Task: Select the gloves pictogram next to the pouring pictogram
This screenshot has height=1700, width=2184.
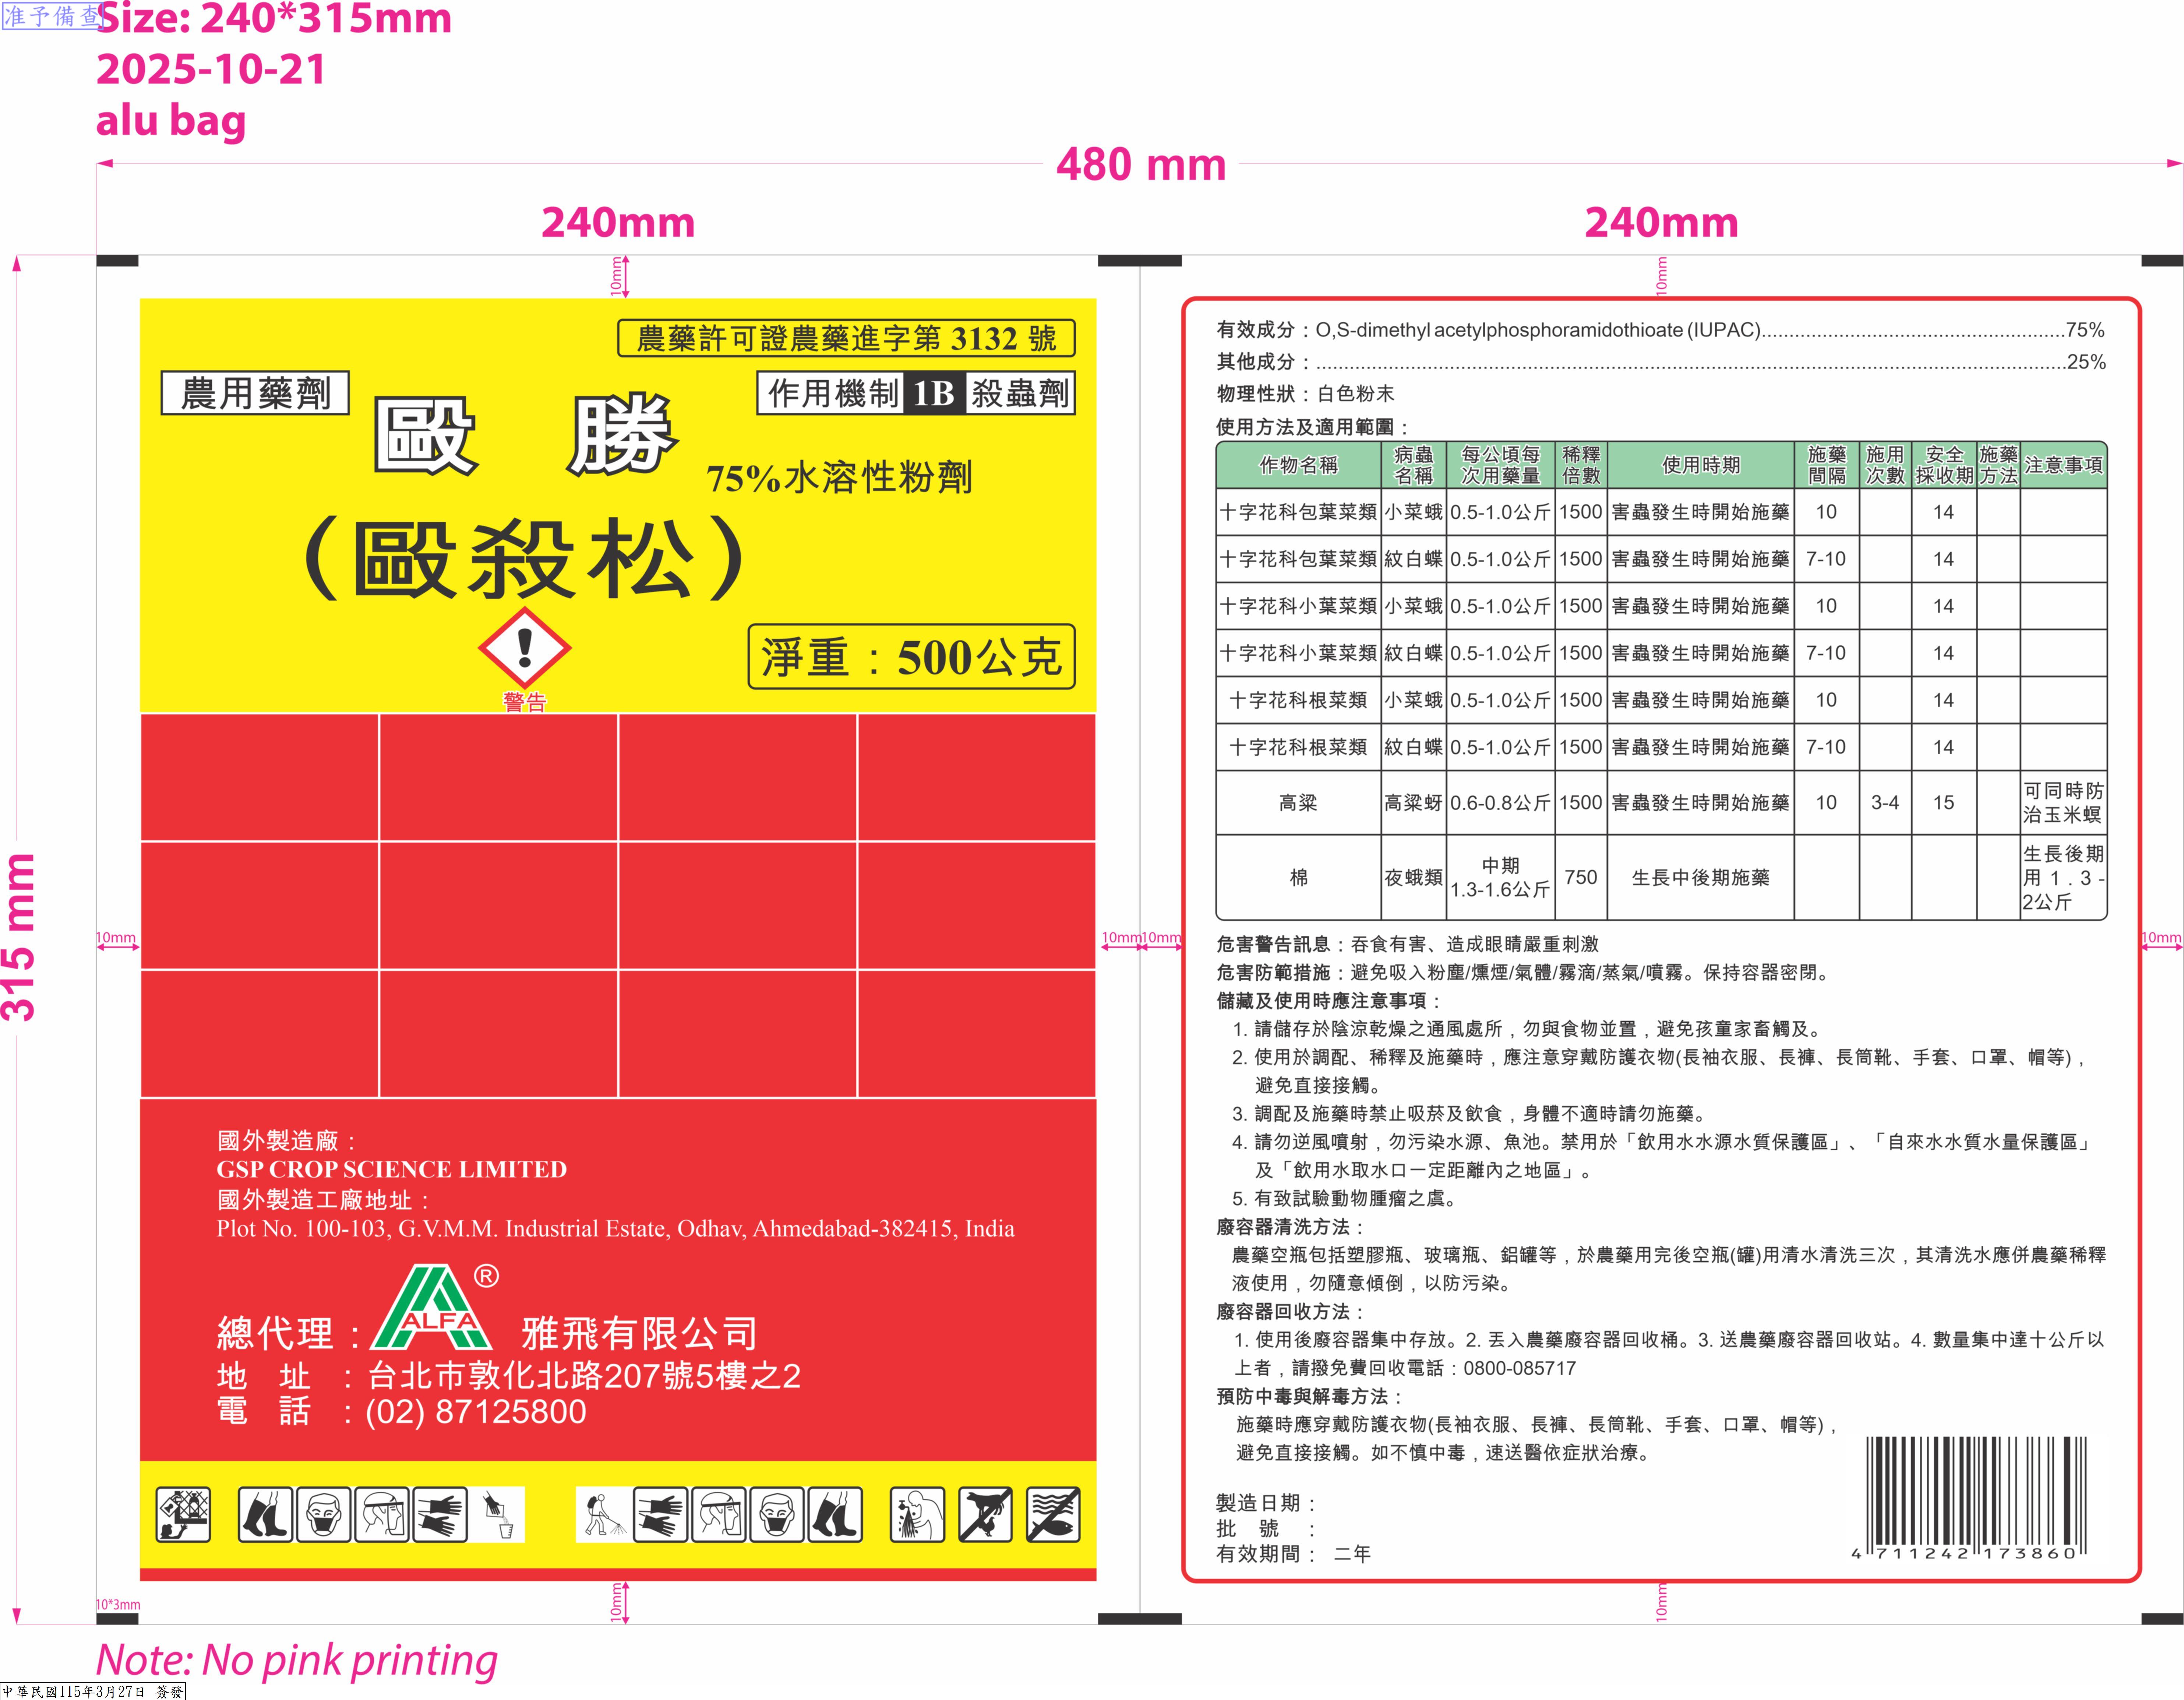Action: [x=439, y=1514]
